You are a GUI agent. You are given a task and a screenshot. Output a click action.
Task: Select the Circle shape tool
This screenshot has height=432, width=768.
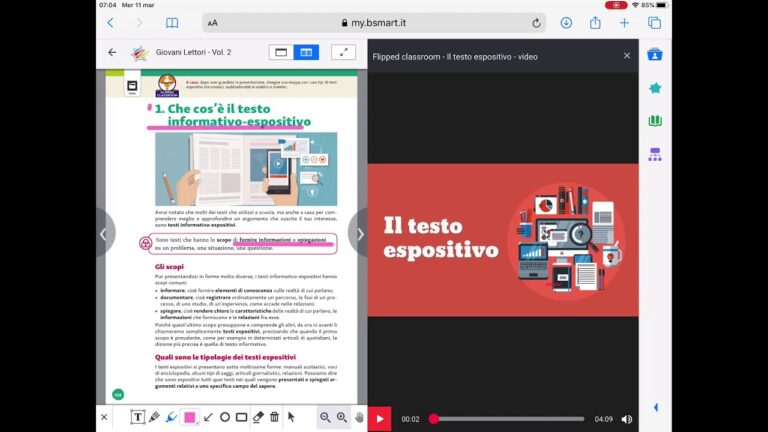click(225, 417)
